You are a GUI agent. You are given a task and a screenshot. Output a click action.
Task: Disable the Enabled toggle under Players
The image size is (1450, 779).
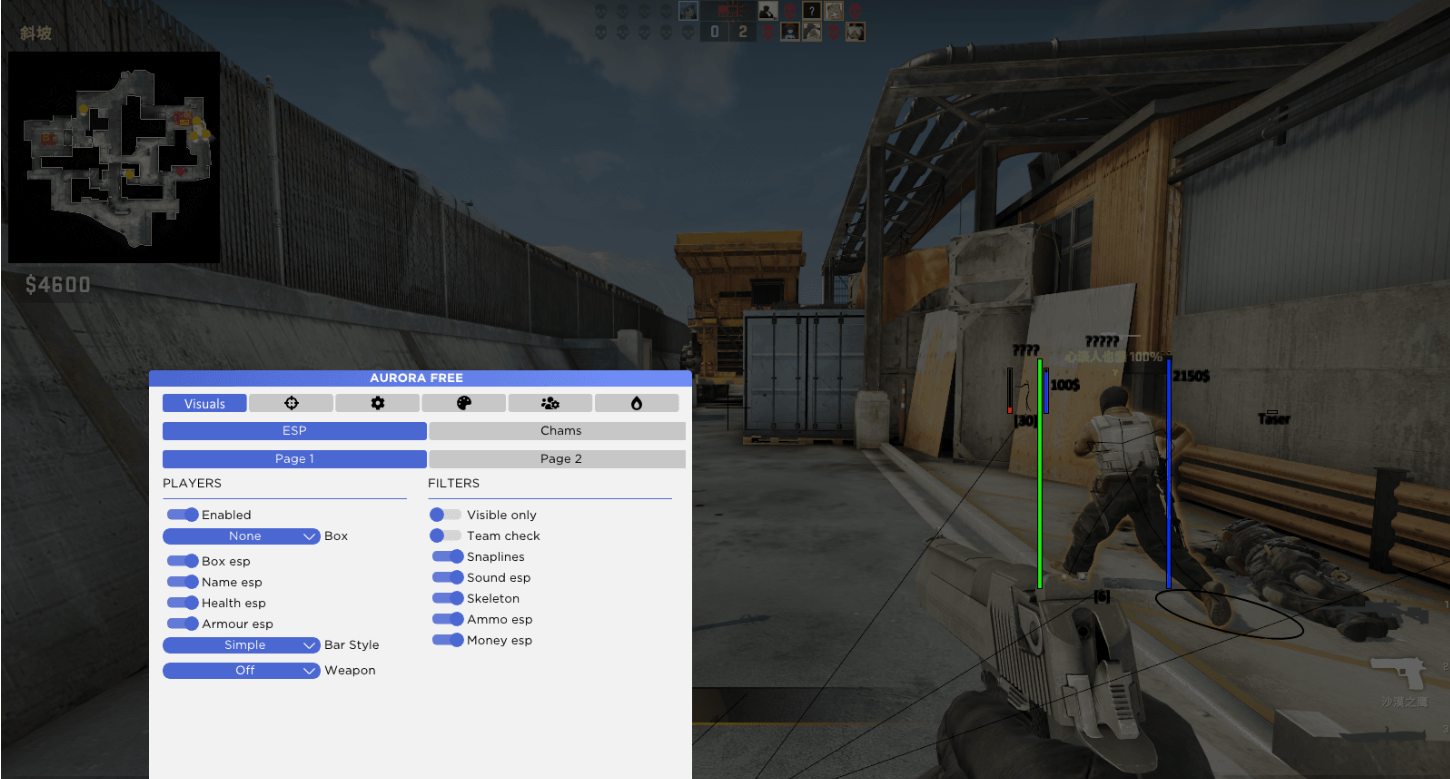point(183,515)
